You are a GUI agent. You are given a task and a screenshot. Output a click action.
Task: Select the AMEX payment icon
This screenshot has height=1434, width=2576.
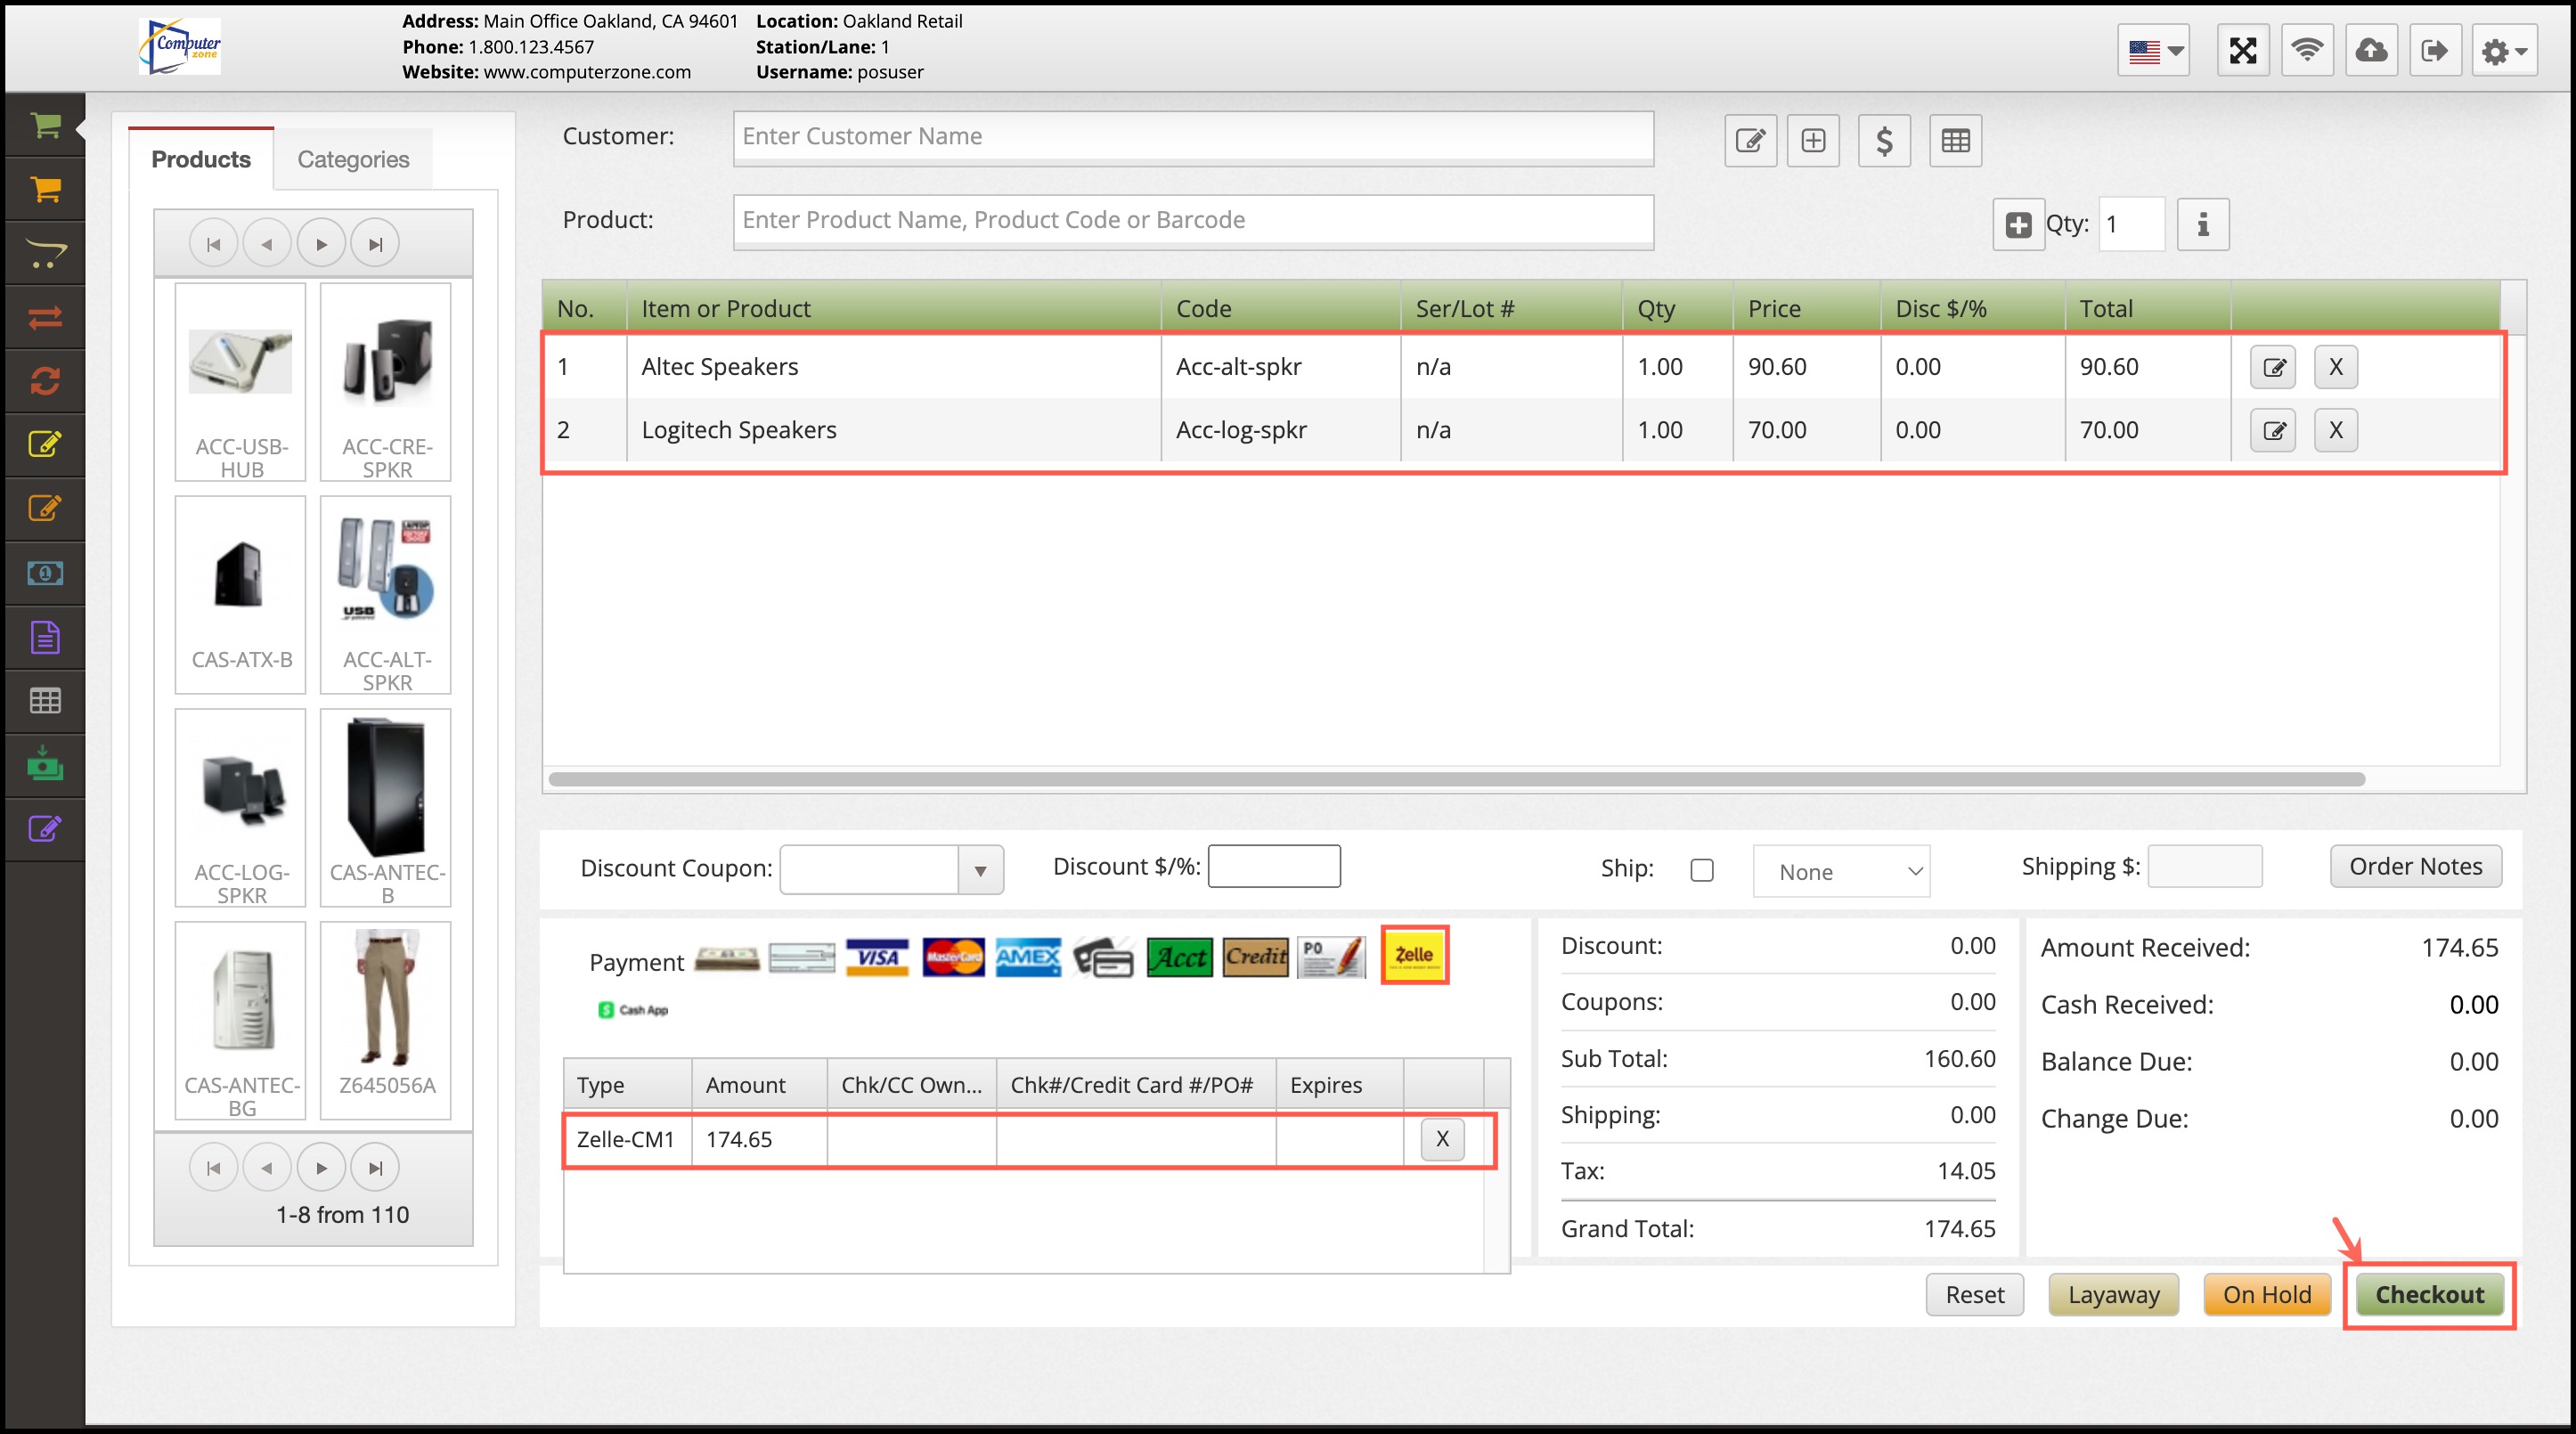click(x=1028, y=957)
